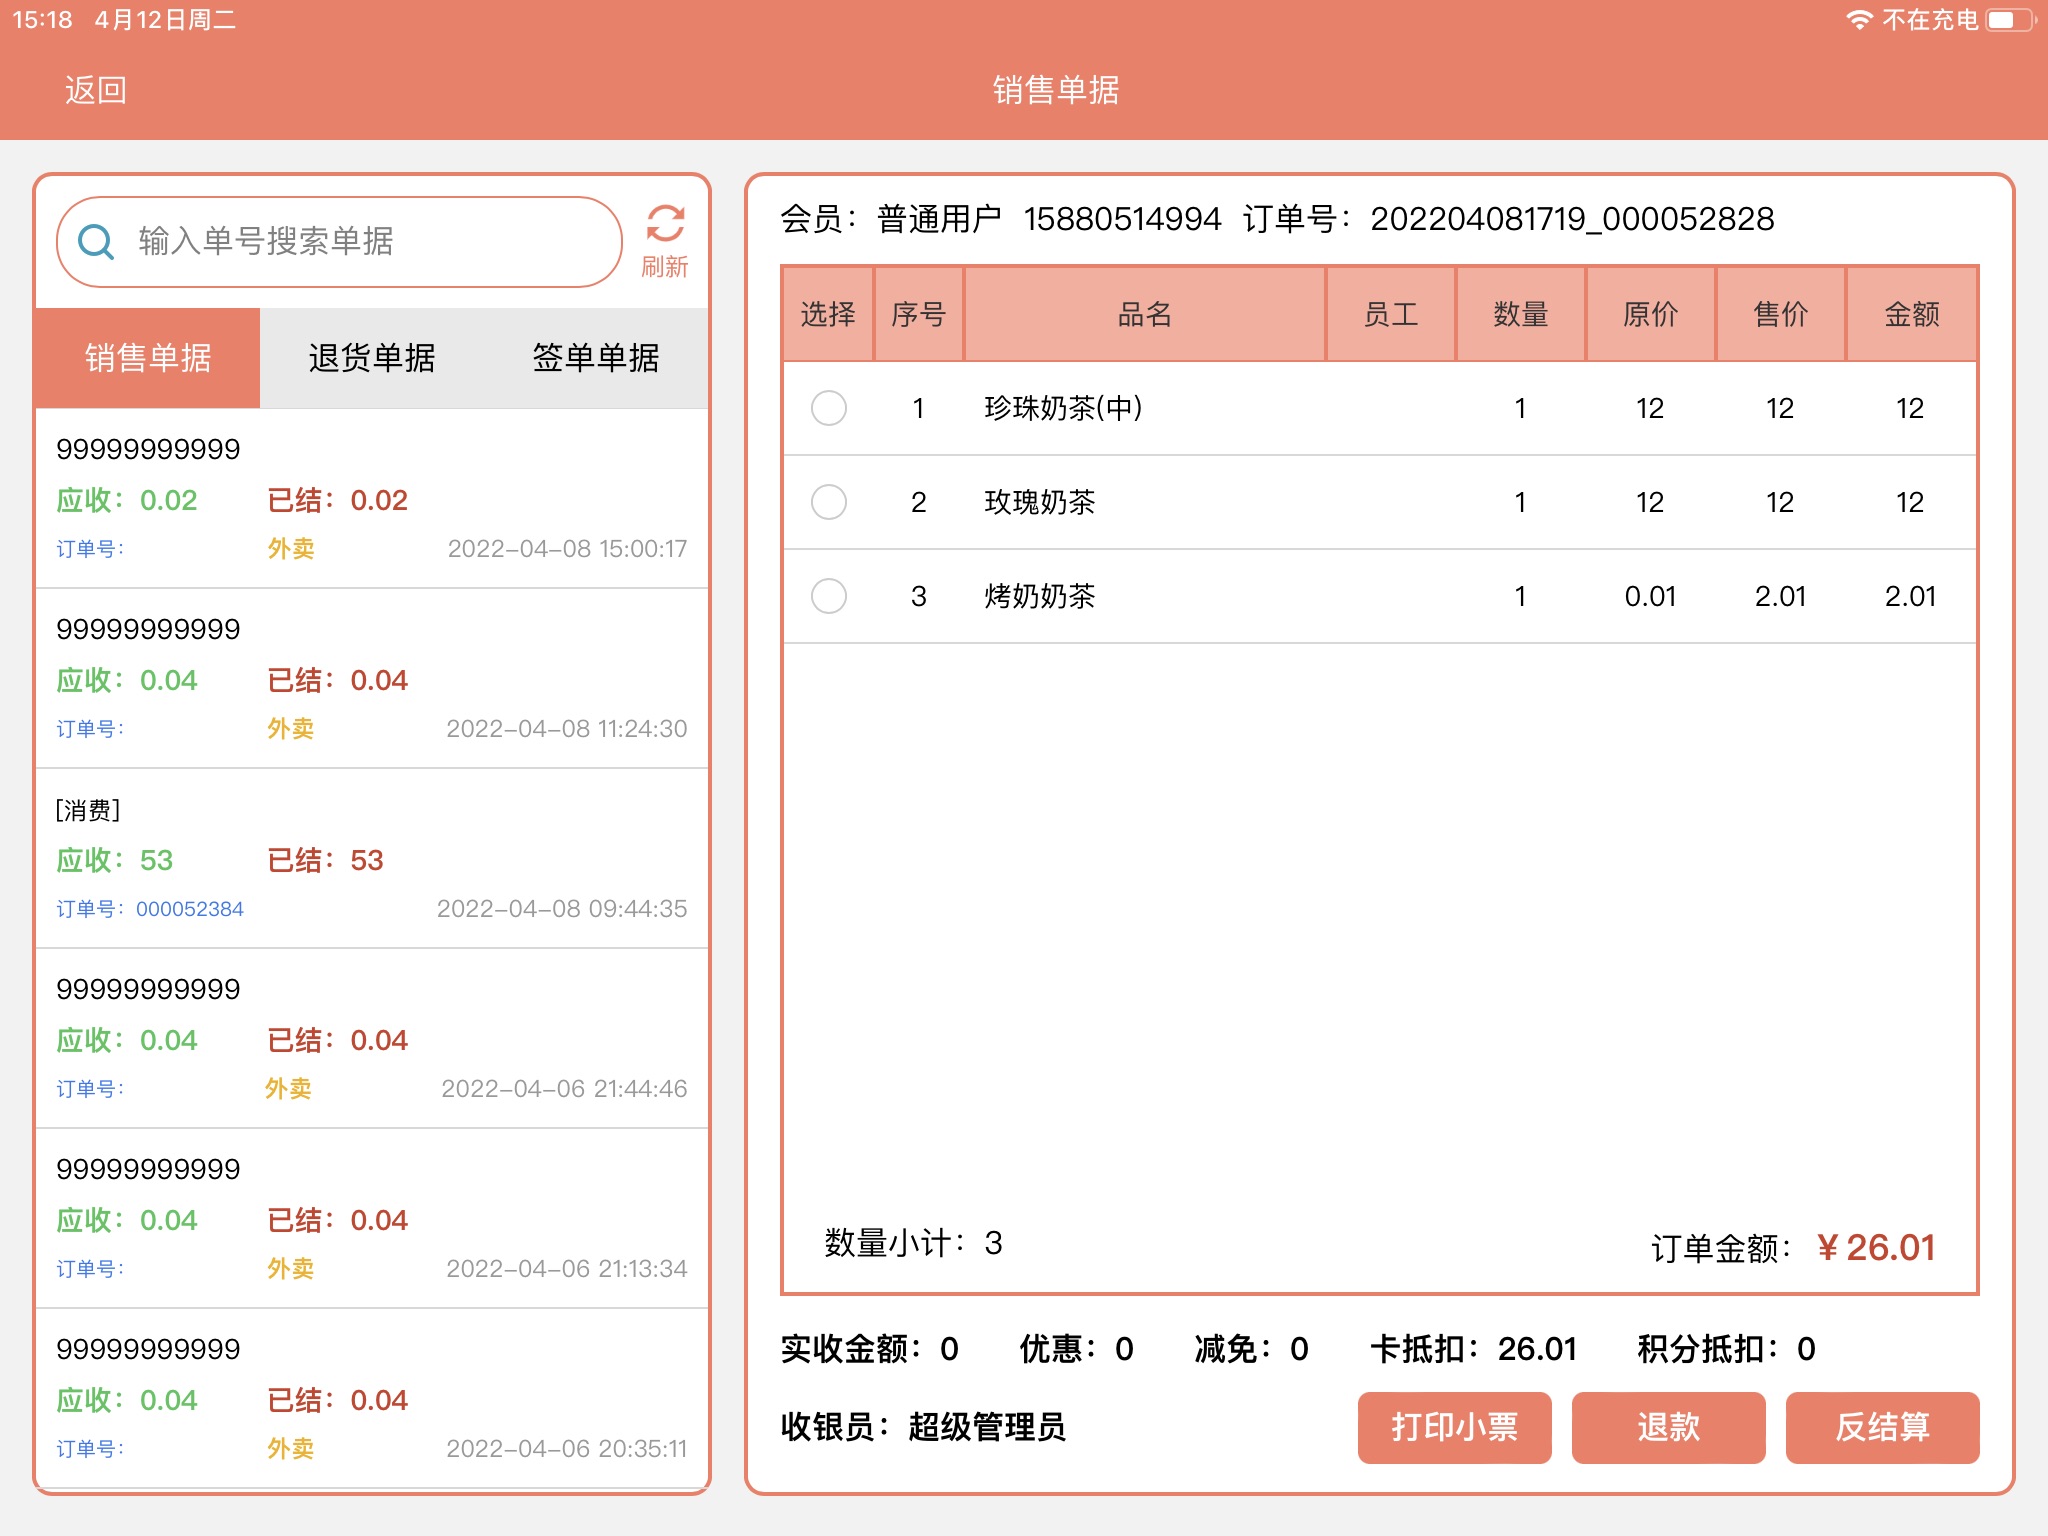Click the 珍珠奶茶(中) item name
2048x1536 pixels.
pos(1063,408)
